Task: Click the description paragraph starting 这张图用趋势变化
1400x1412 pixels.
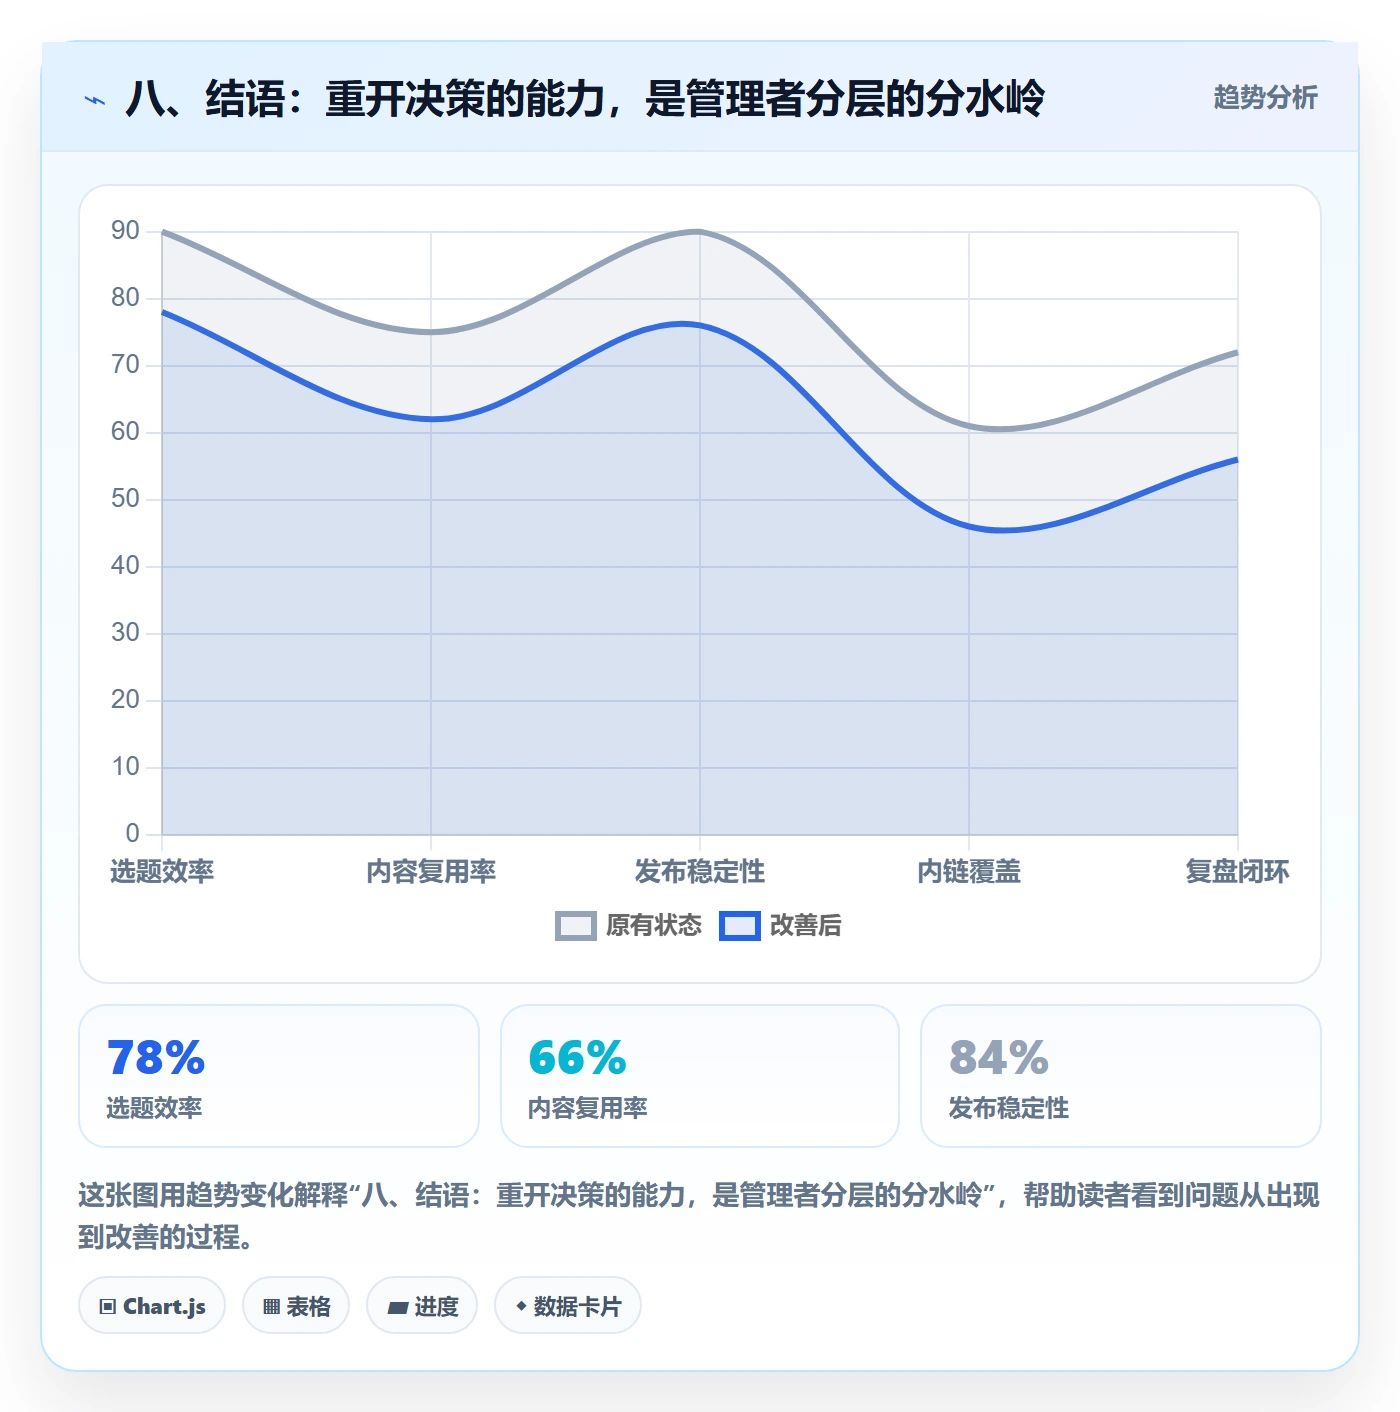Action: point(699,1216)
